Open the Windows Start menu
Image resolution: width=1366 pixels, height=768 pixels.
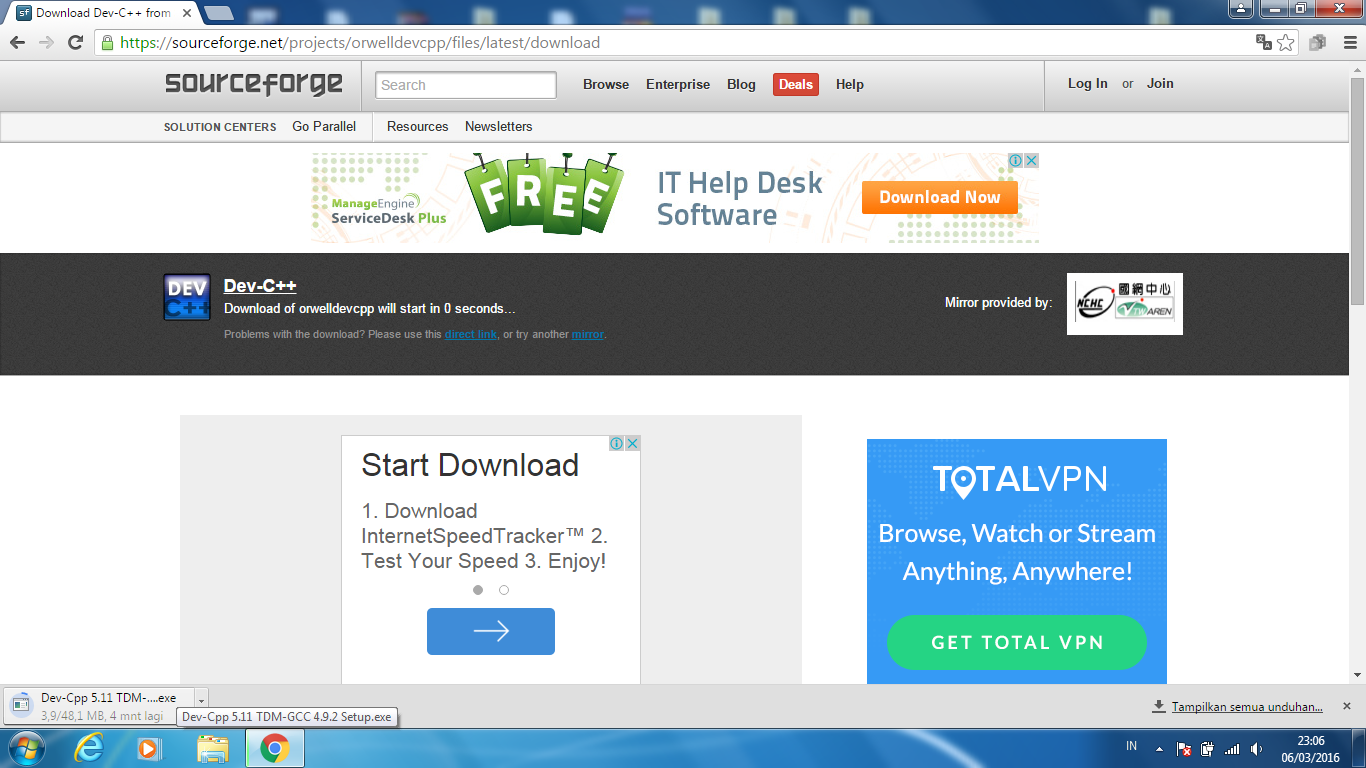point(26,748)
